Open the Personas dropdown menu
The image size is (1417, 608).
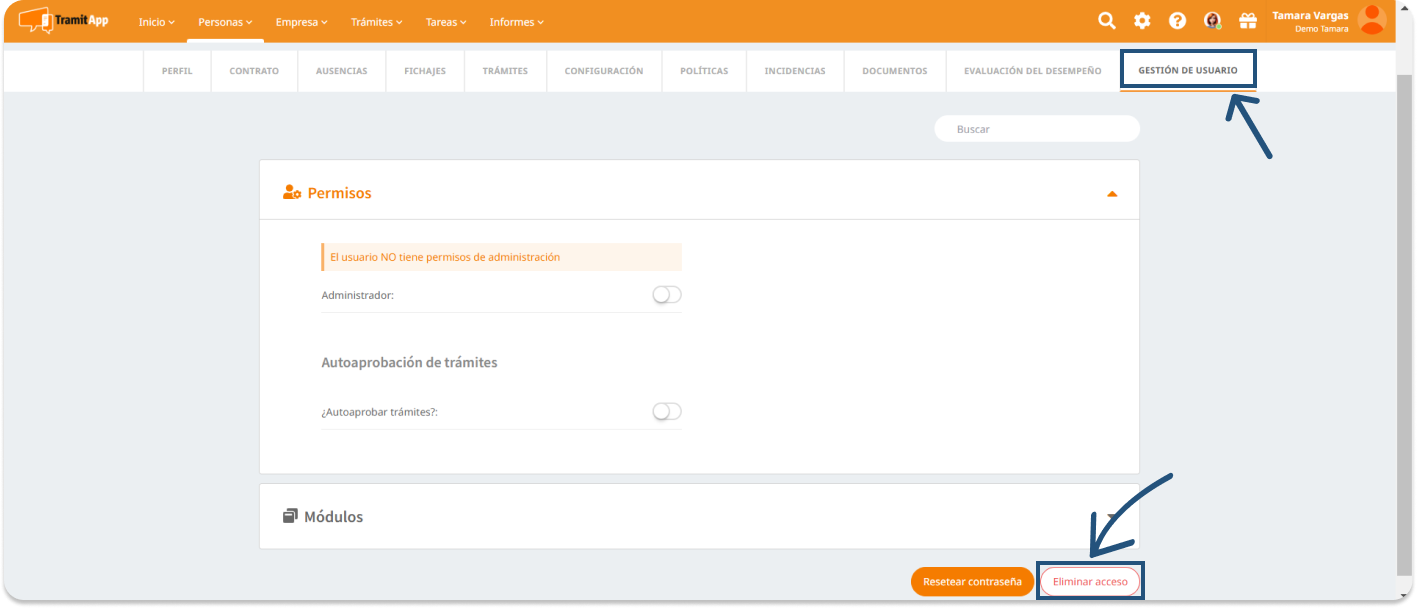click(225, 22)
